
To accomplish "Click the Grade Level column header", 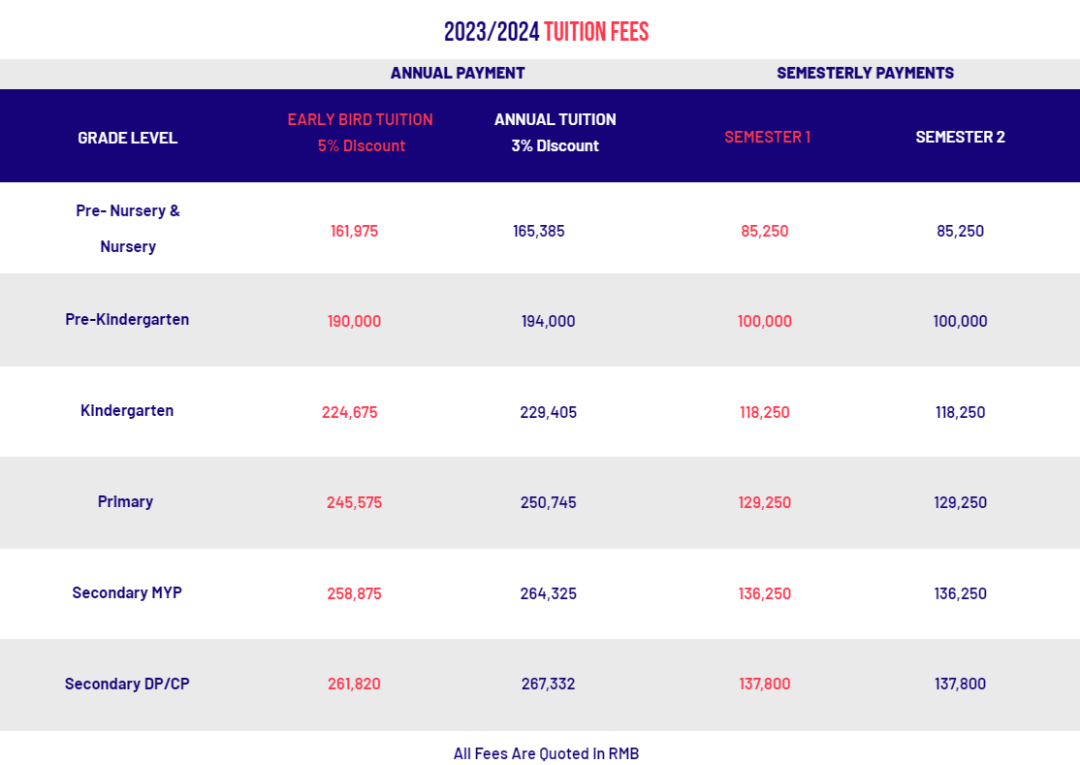I will pyautogui.click(x=127, y=138).
